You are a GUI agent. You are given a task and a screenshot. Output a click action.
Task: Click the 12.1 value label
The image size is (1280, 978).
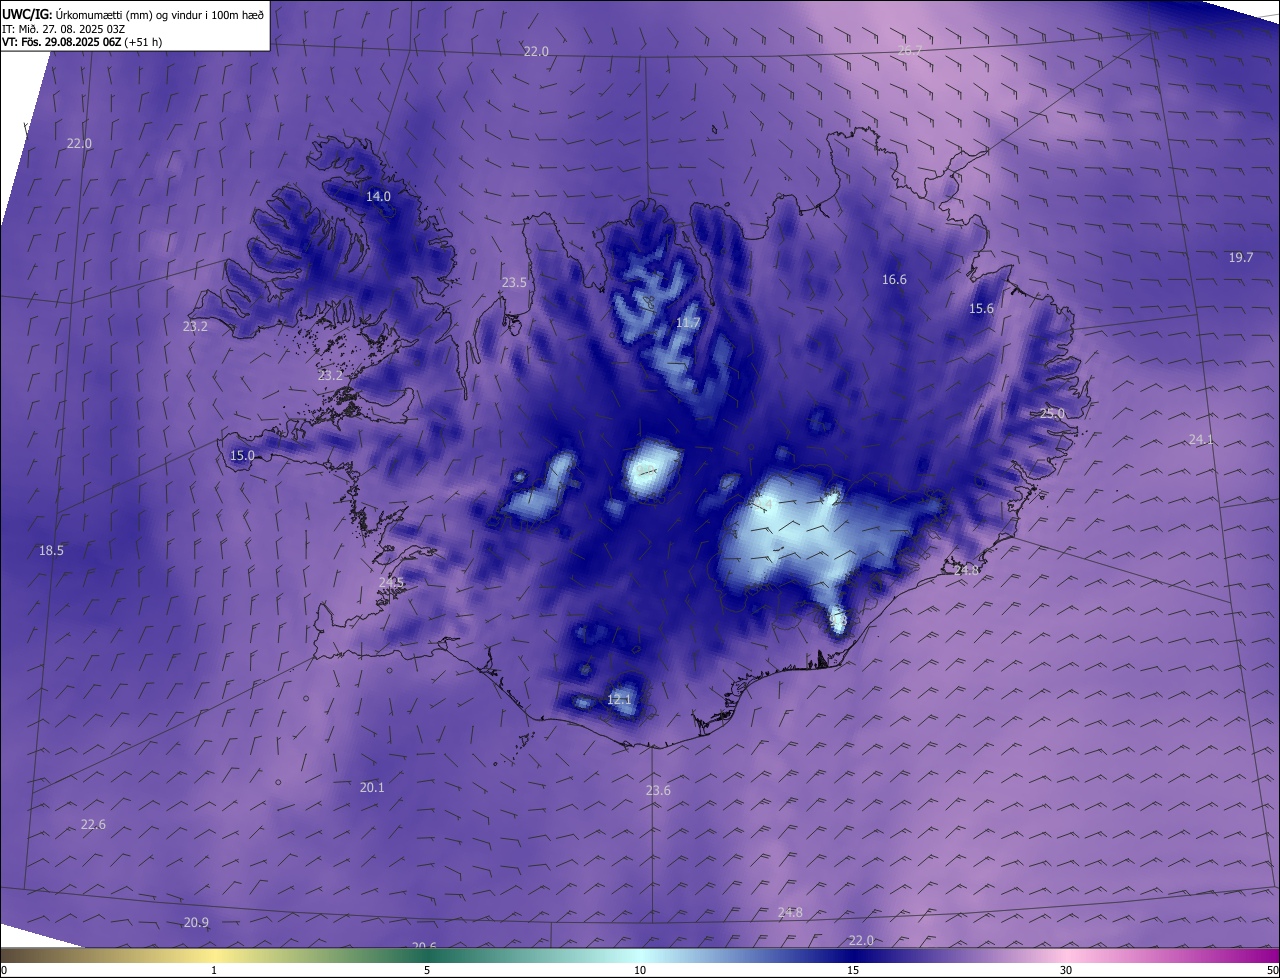[619, 699]
